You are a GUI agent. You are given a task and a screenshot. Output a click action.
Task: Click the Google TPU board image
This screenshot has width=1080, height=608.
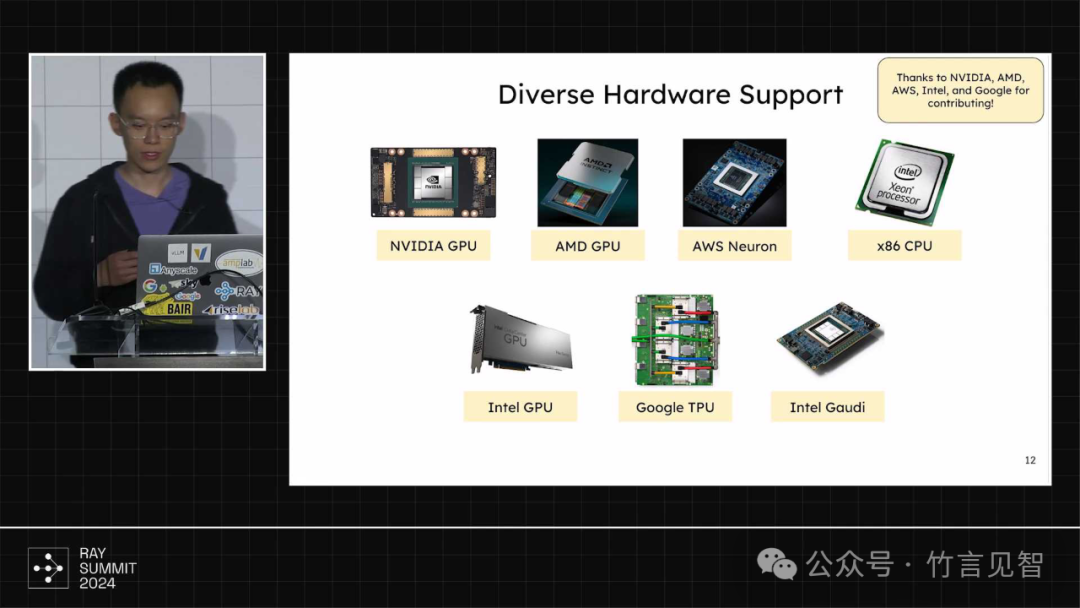click(675, 339)
